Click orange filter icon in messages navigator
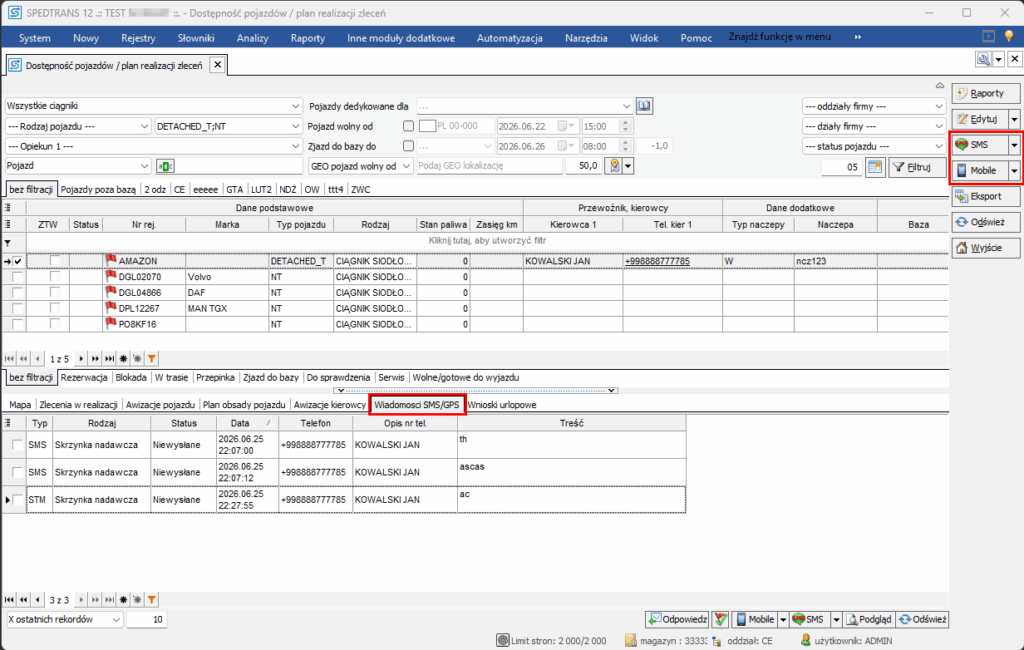 [x=152, y=600]
